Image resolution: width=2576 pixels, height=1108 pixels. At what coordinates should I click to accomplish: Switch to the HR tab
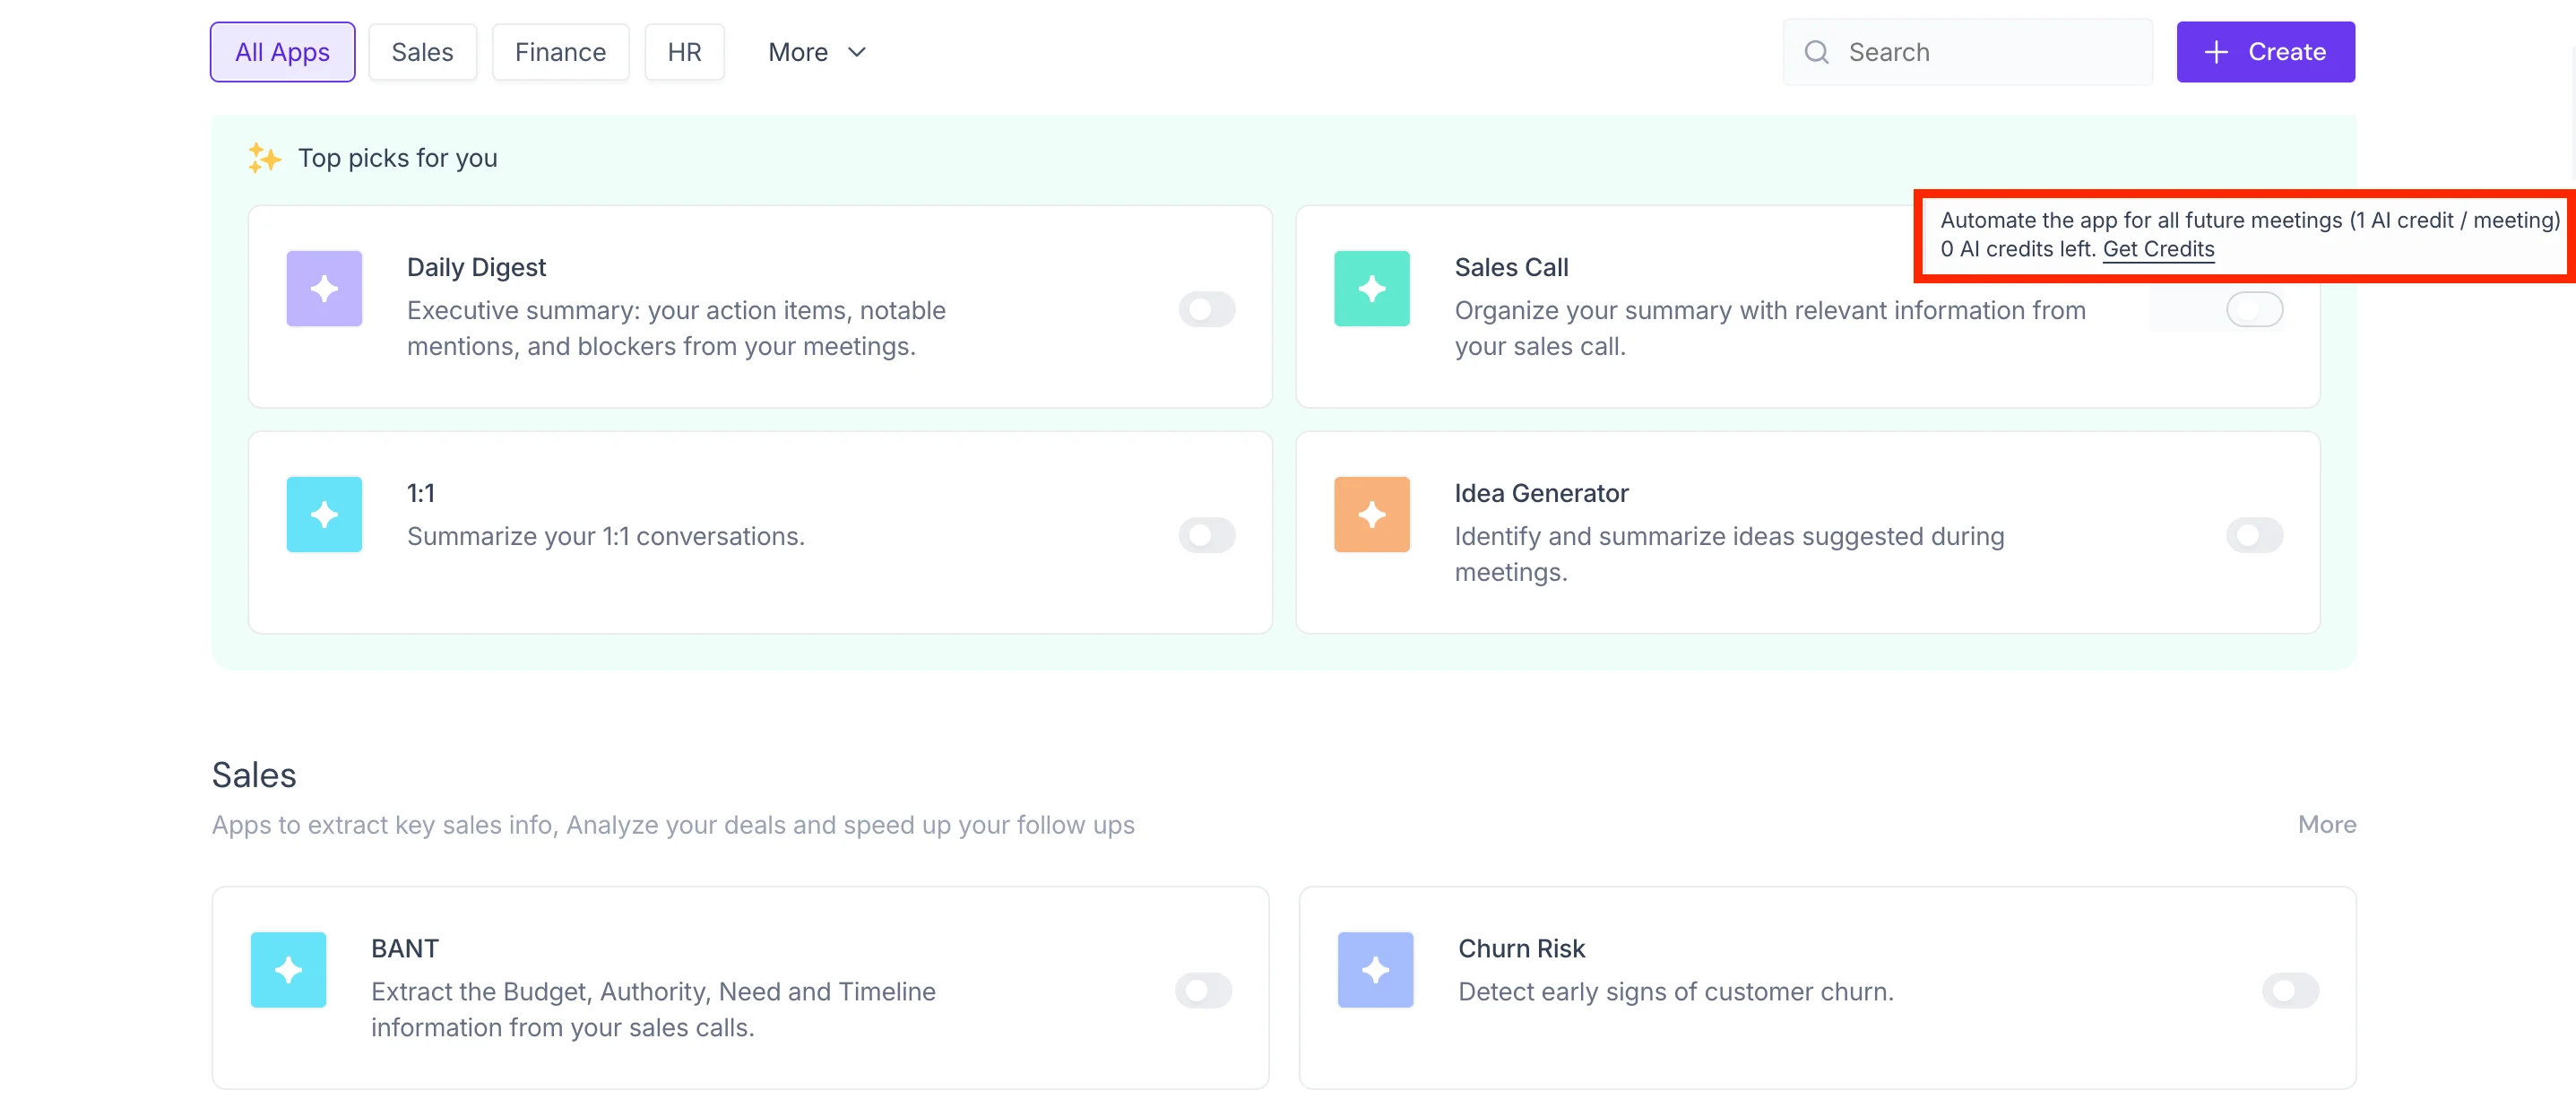tap(684, 51)
